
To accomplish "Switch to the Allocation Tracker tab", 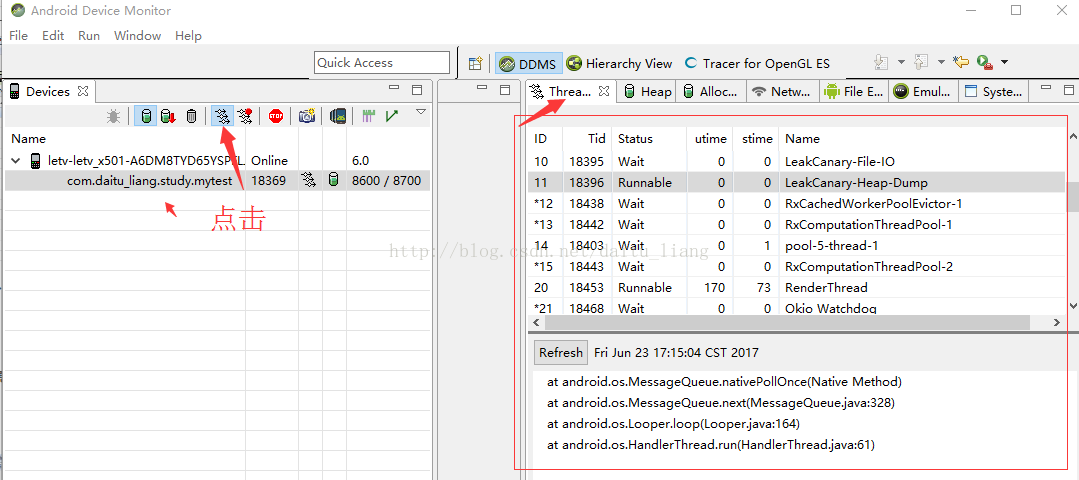I will click(x=711, y=91).
